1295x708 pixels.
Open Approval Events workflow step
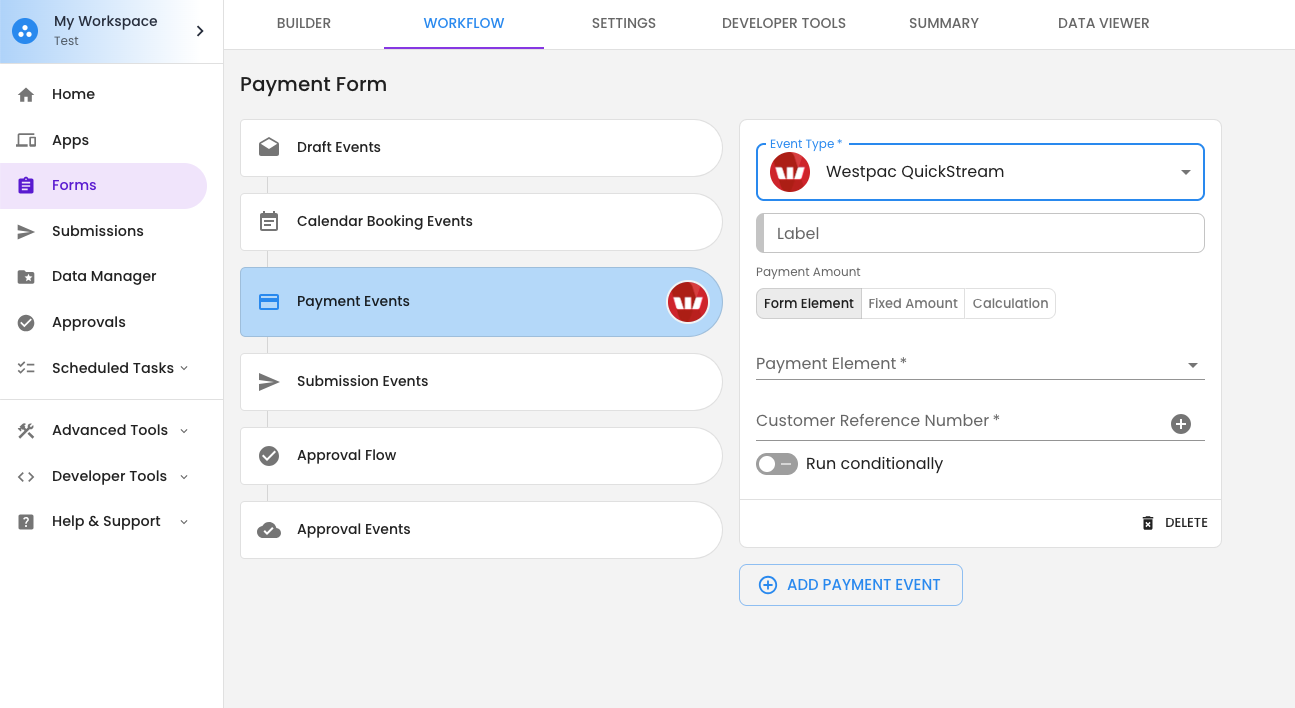(x=481, y=530)
